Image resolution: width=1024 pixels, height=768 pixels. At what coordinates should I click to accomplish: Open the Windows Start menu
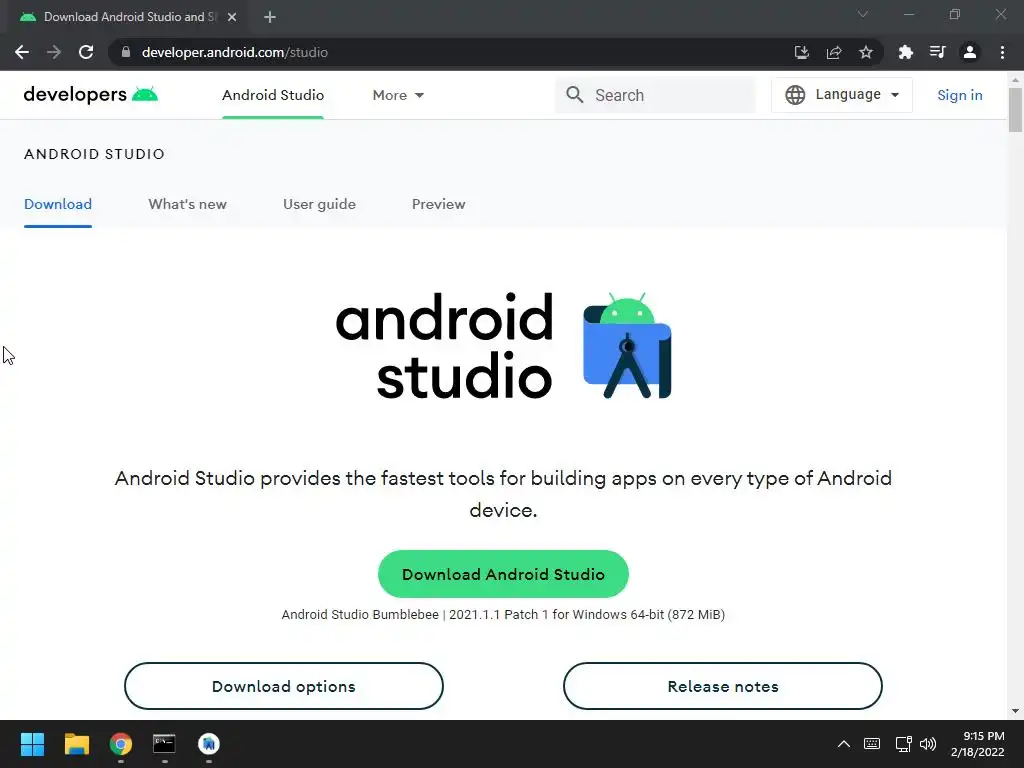click(x=32, y=744)
